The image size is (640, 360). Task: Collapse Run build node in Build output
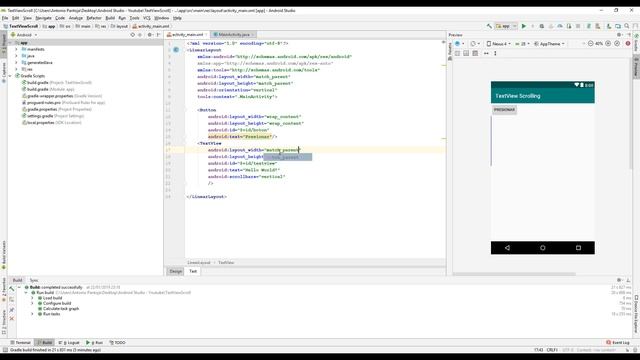26,293
